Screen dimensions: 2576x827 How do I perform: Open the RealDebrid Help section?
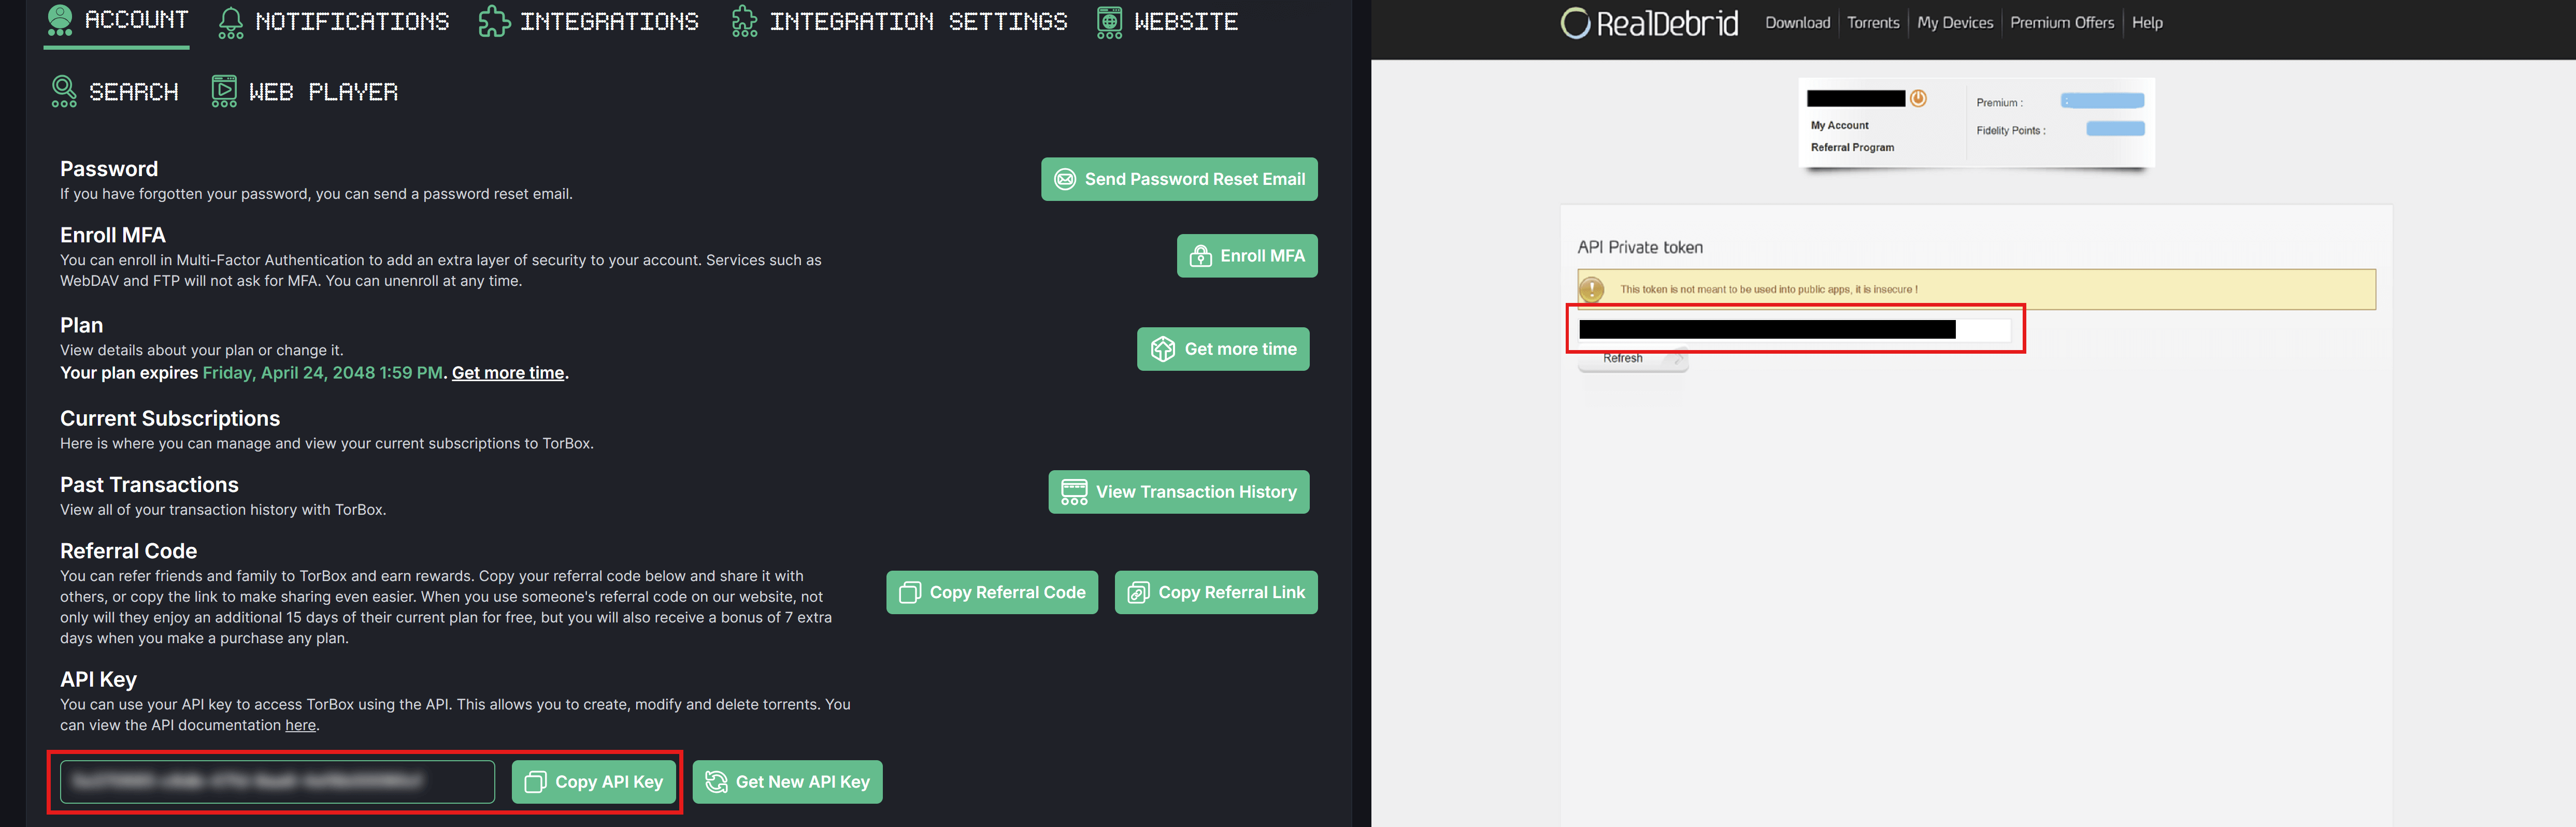pos(2147,22)
